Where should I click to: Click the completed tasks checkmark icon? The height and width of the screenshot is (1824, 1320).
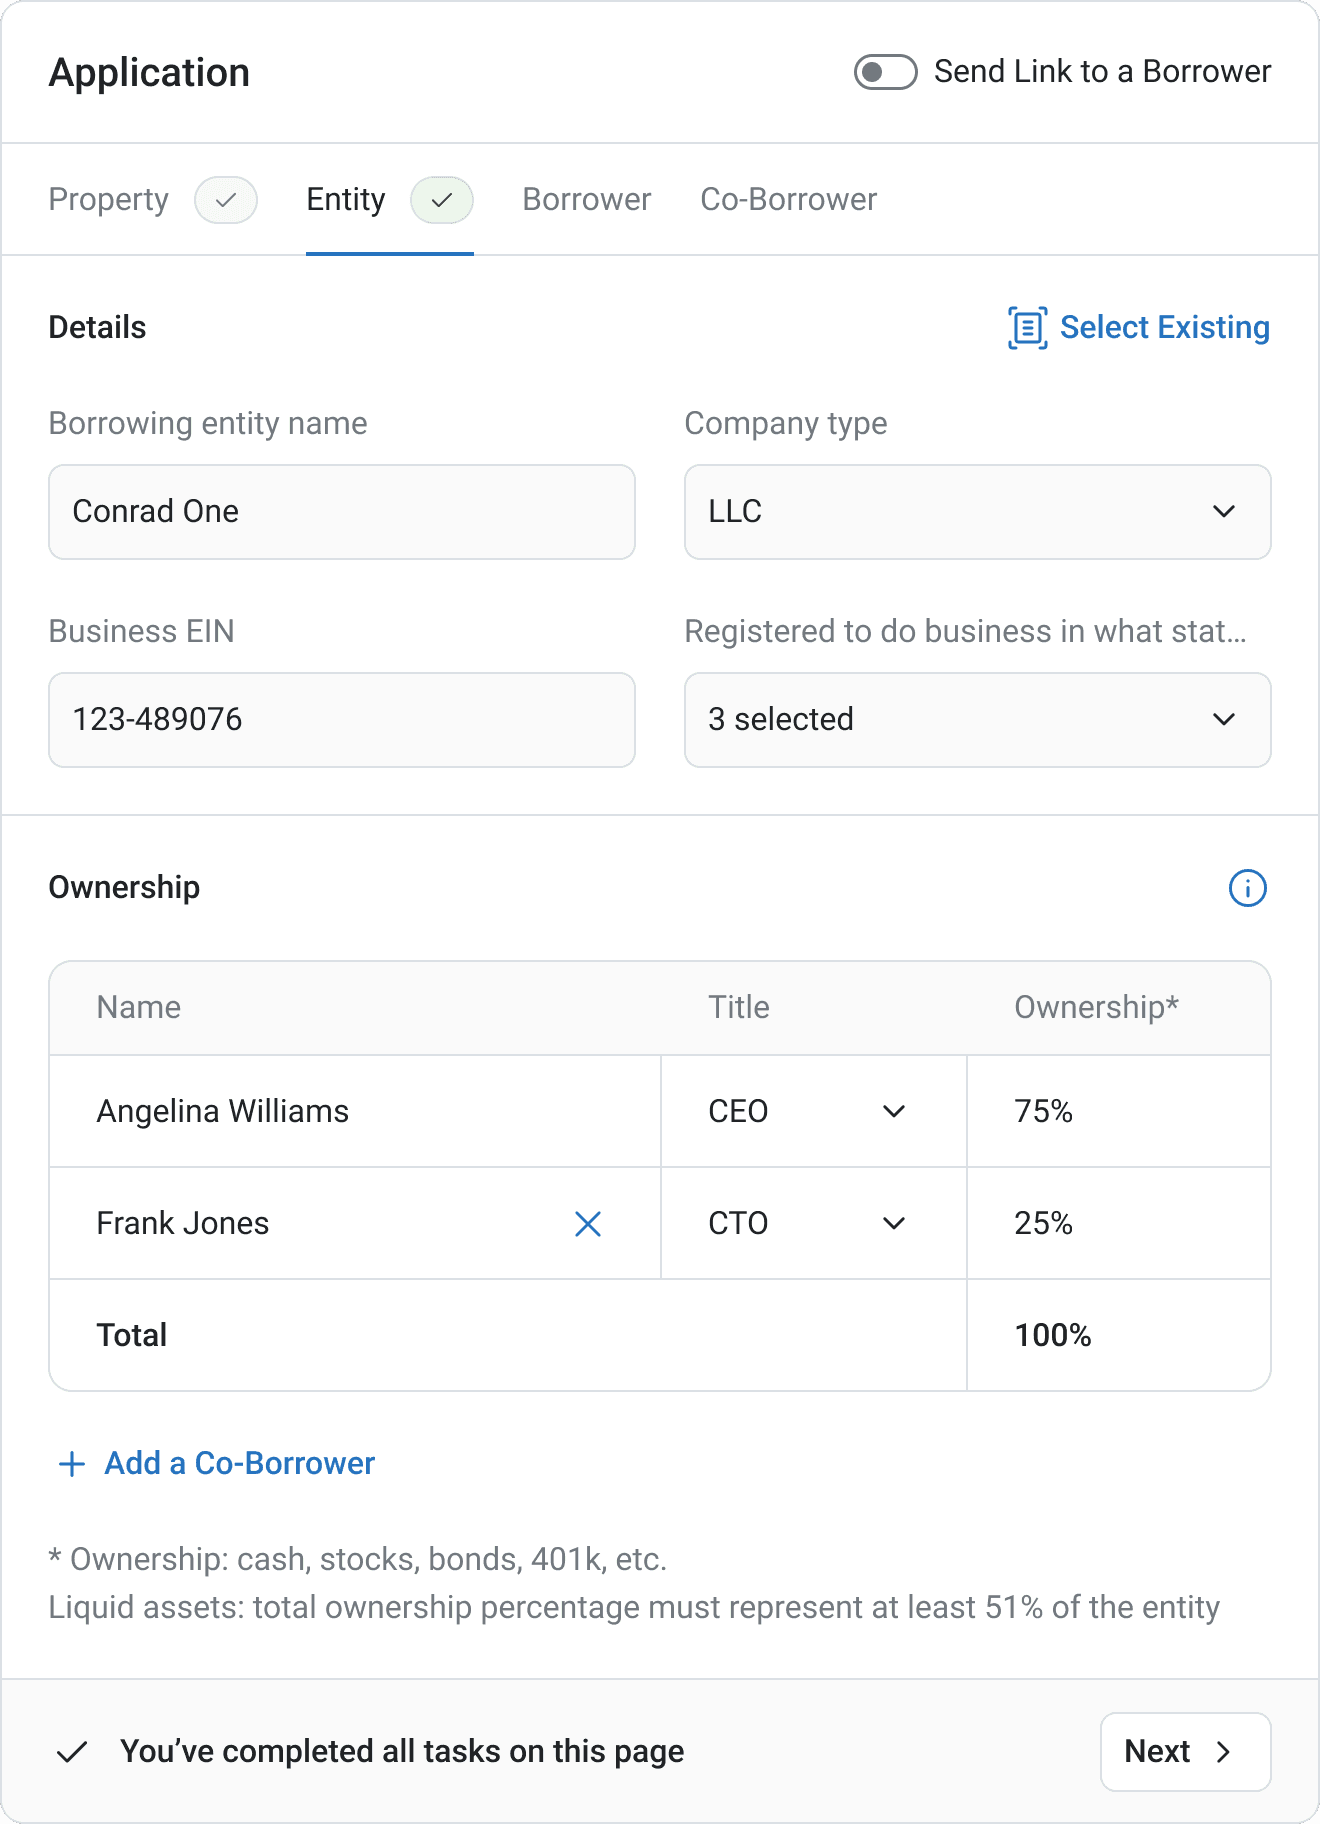pos(72,1752)
